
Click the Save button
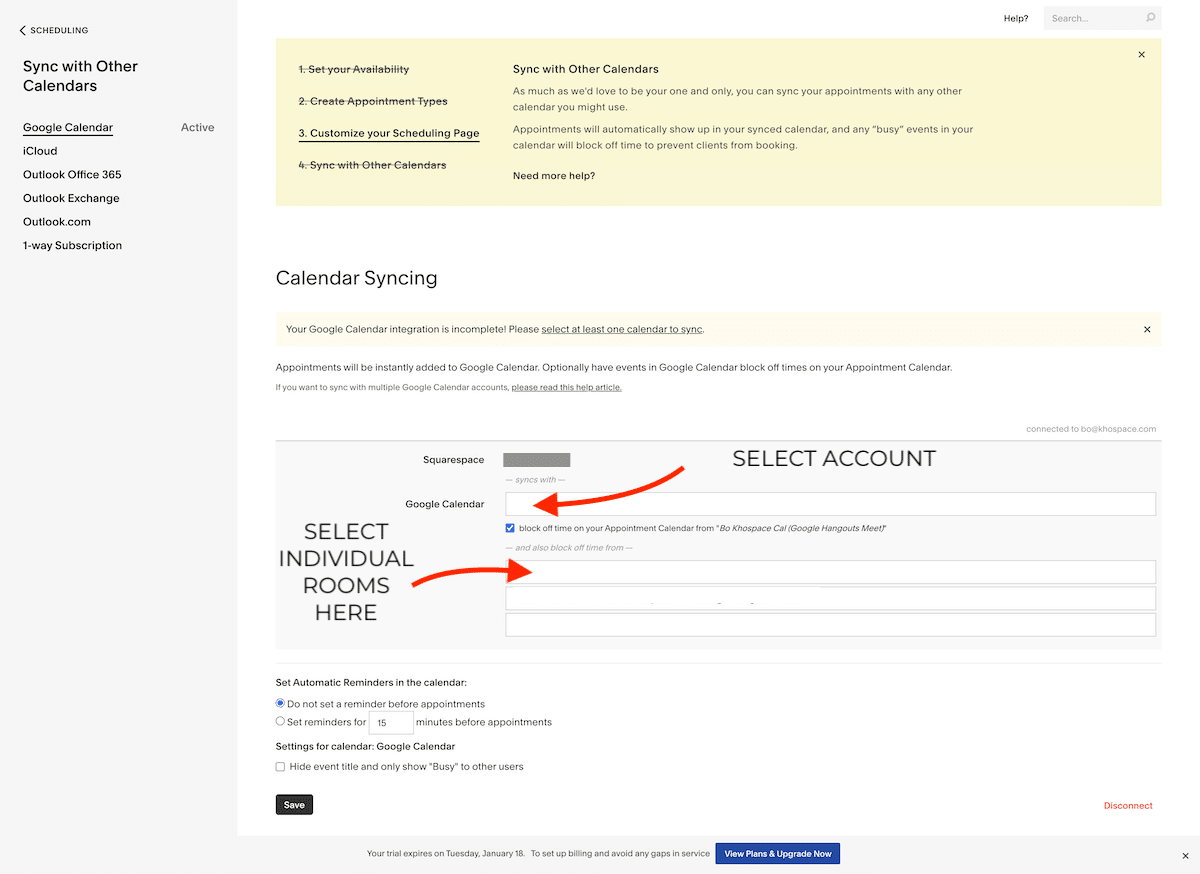pyautogui.click(x=294, y=805)
